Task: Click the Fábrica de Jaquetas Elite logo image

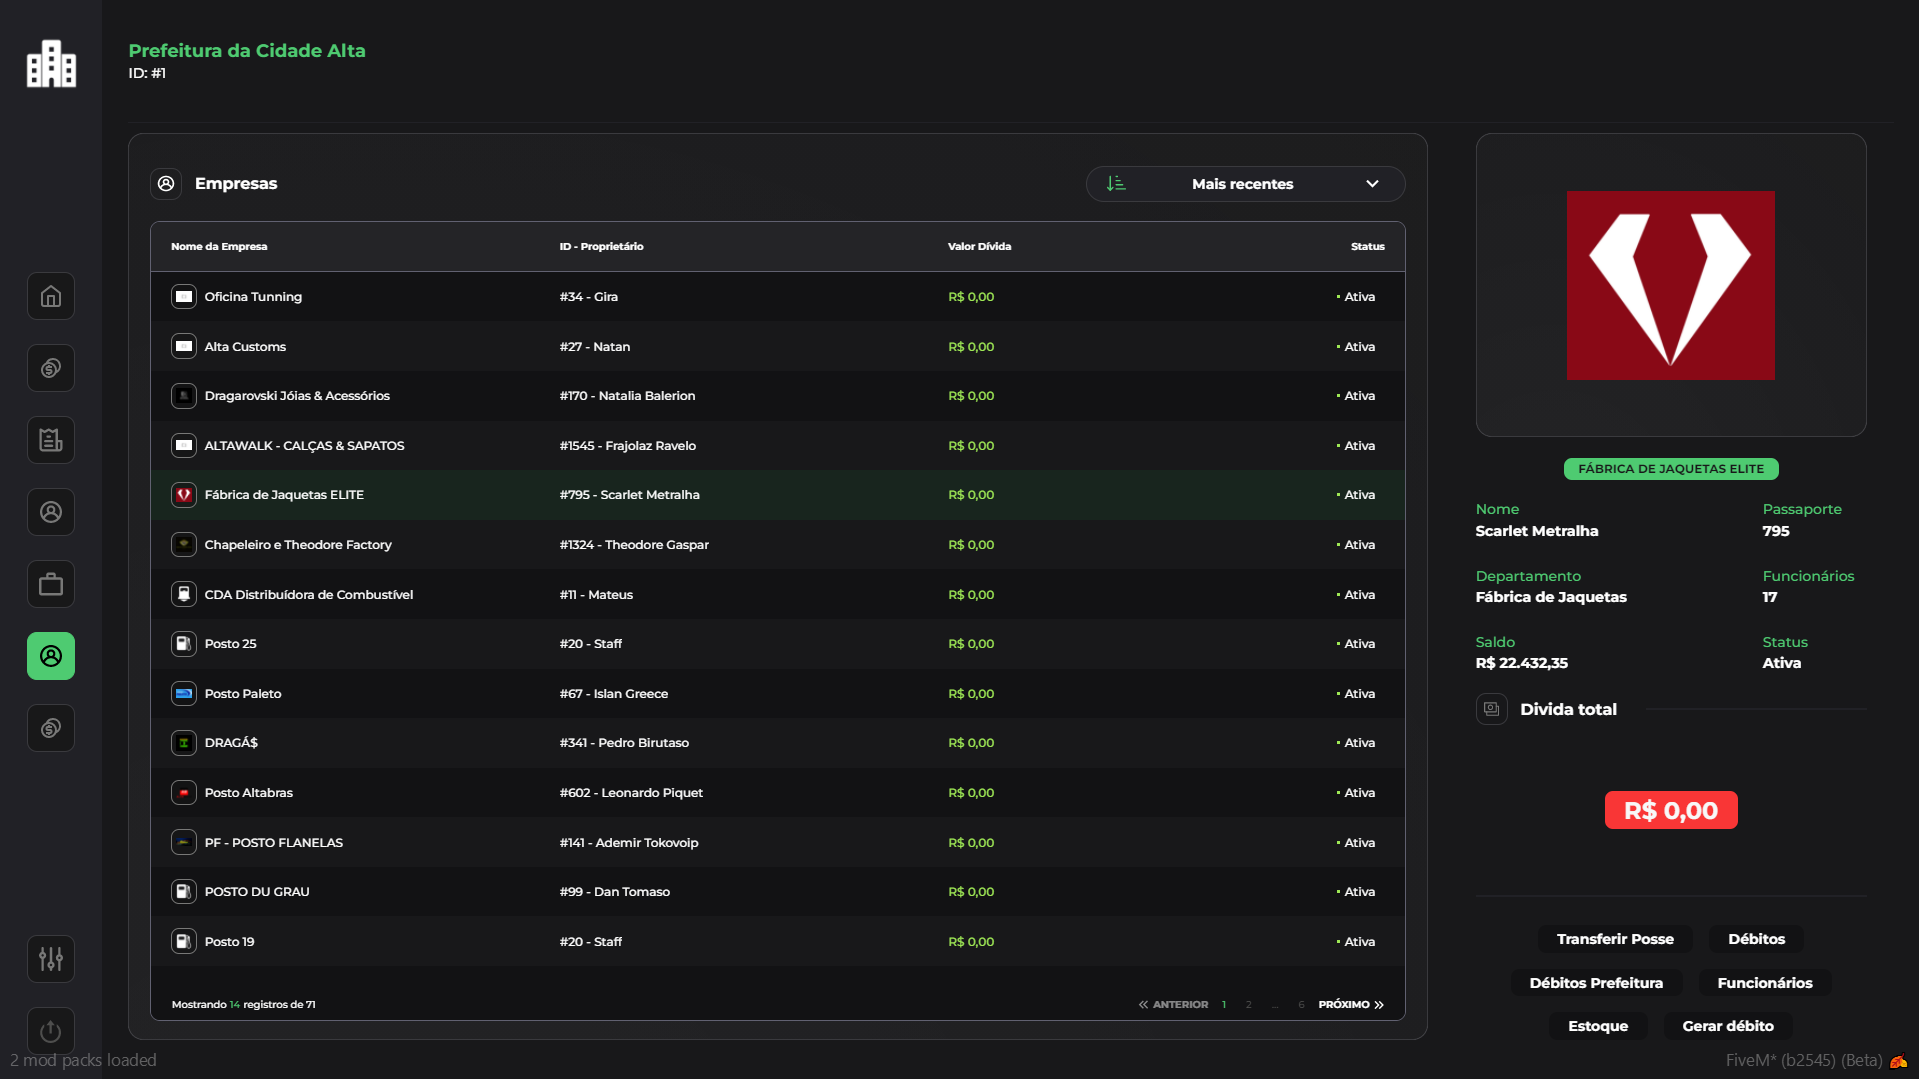Action: (1670, 285)
